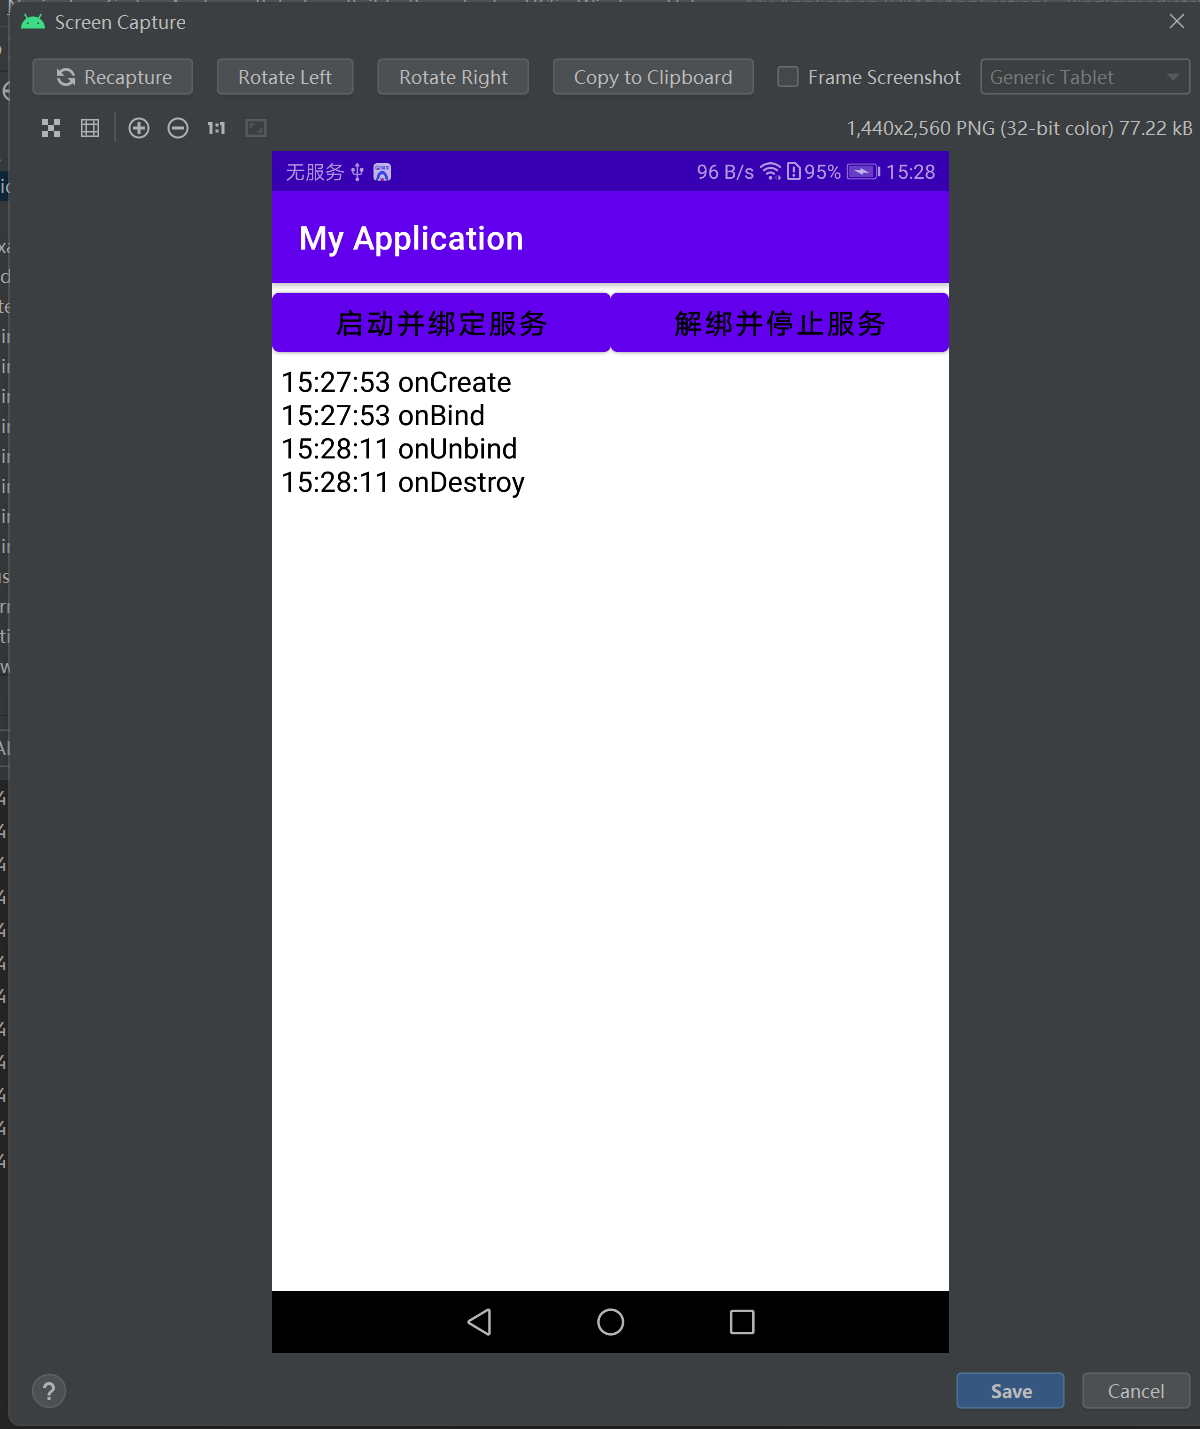The height and width of the screenshot is (1429, 1200).
Task: Copy screenshot to clipboard
Action: [x=653, y=77]
